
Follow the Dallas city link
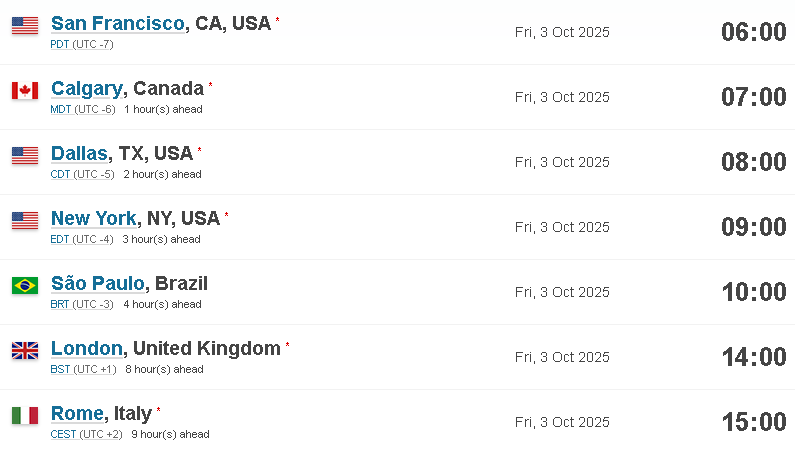(x=79, y=153)
